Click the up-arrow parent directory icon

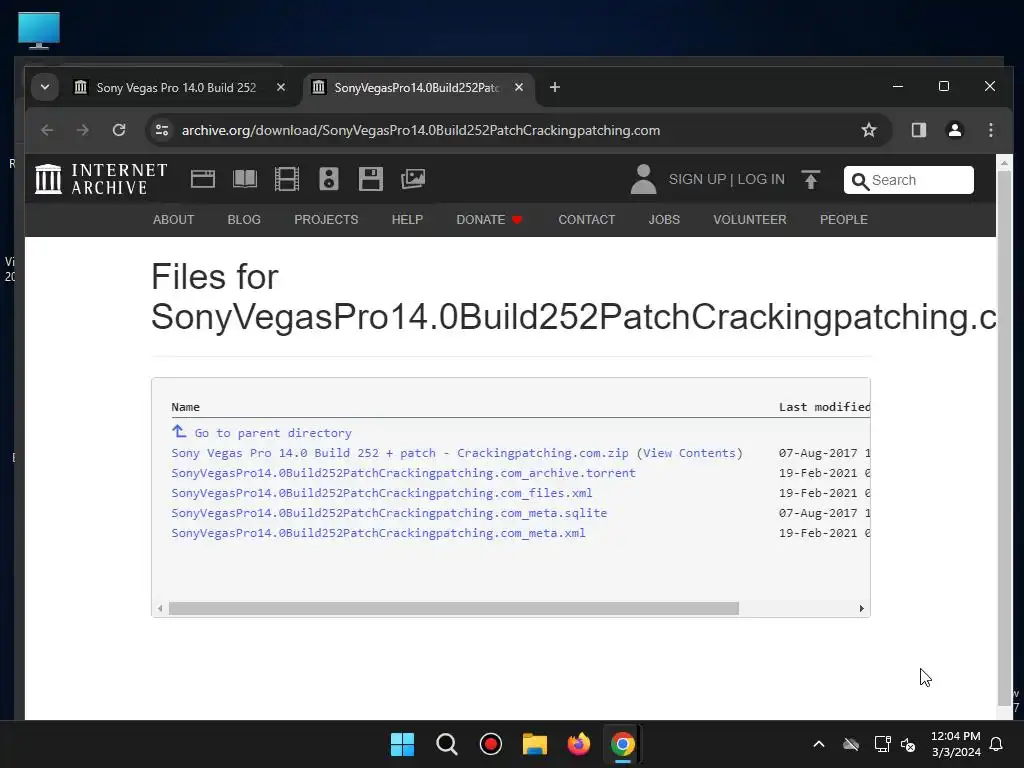pos(179,431)
